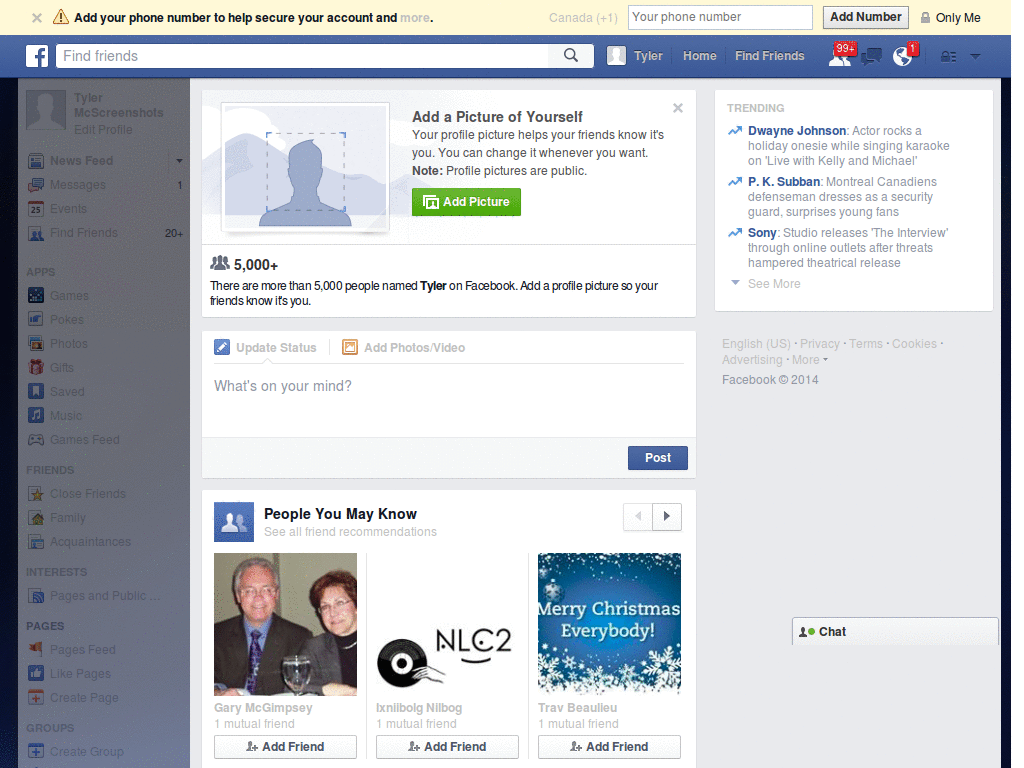Click the profile picture placeholder image
The height and width of the screenshot is (768, 1024).
(x=305, y=167)
